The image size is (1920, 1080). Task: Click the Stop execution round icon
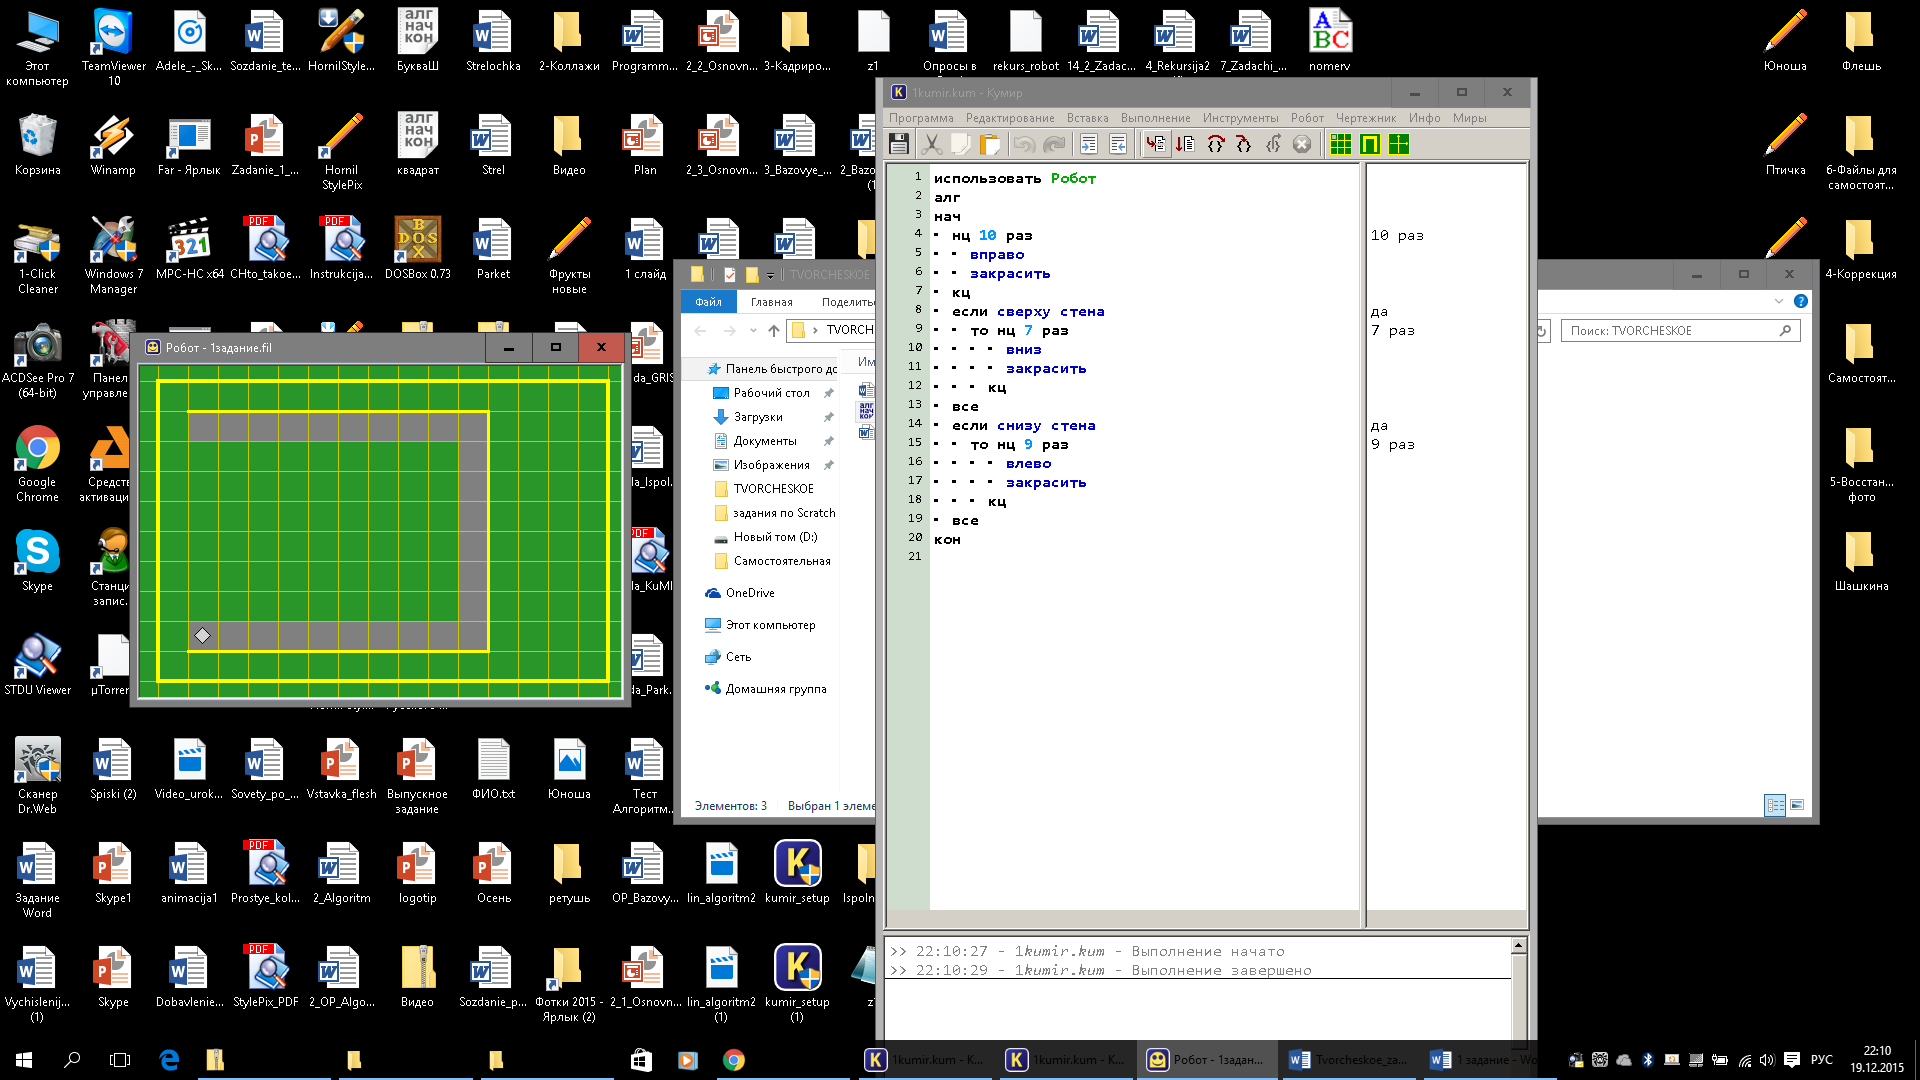1301,144
